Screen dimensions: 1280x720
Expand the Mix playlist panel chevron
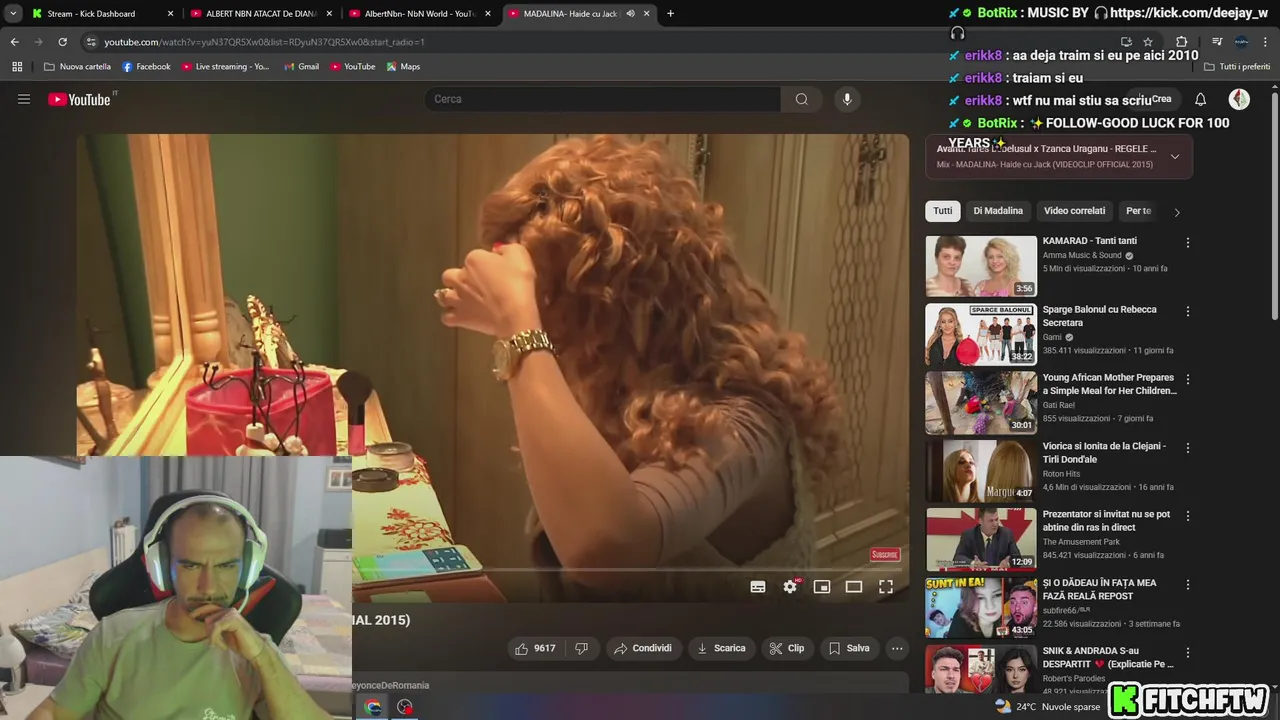click(x=1175, y=156)
